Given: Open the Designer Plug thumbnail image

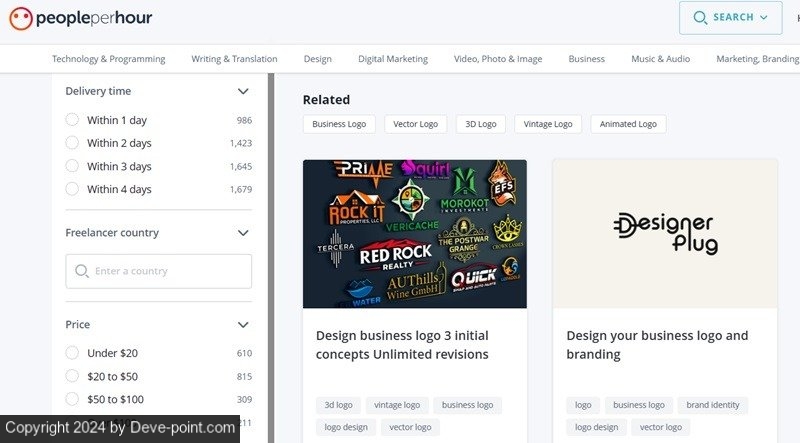Looking at the screenshot, I should (x=664, y=233).
